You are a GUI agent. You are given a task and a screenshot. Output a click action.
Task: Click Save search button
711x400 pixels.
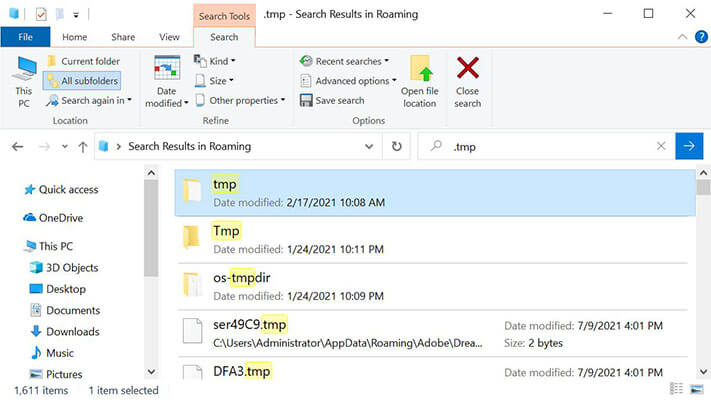click(x=339, y=100)
